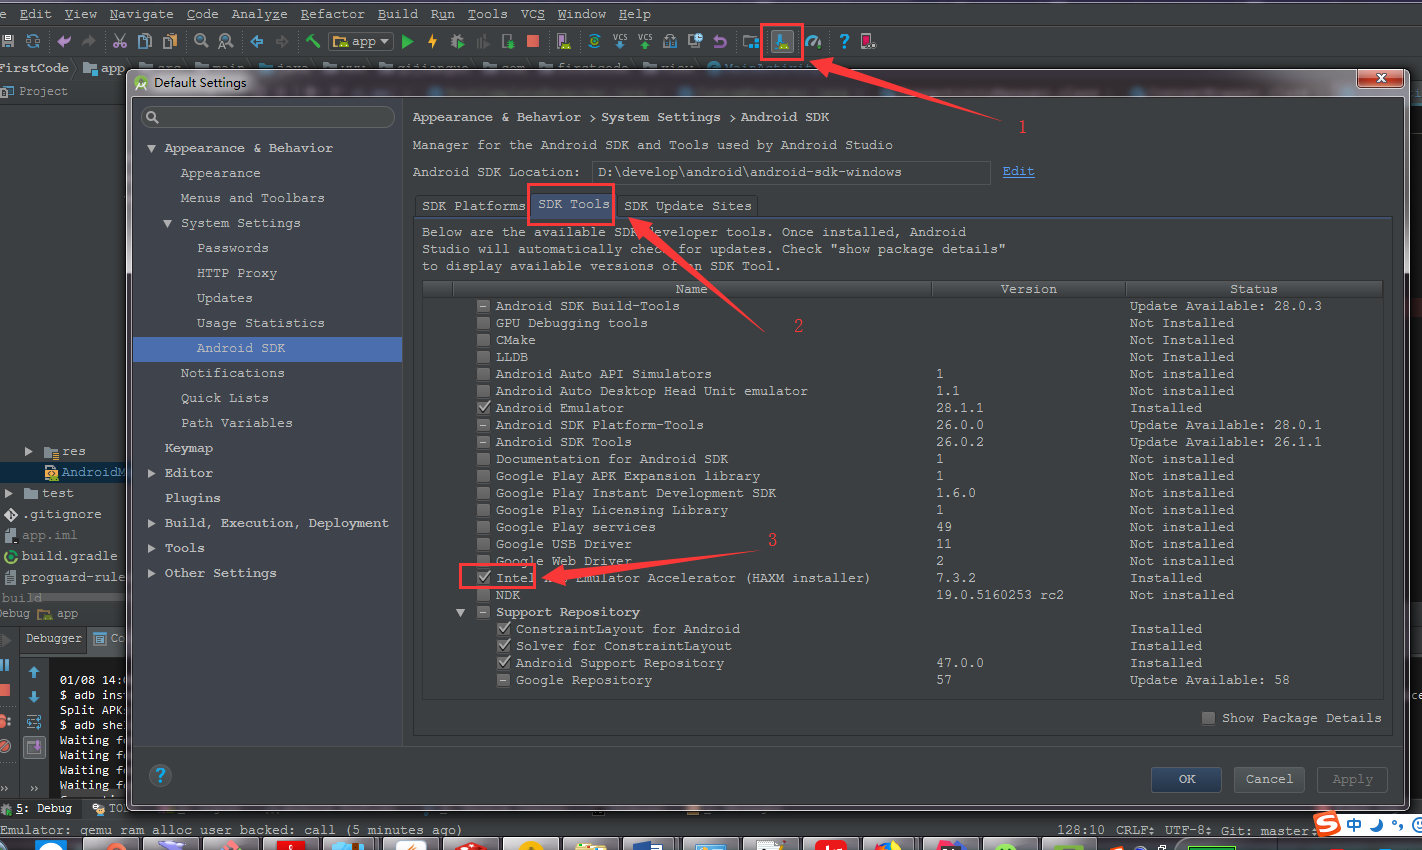This screenshot has width=1422, height=850.
Task: Click the Project Structure icon
Action: tap(751, 41)
